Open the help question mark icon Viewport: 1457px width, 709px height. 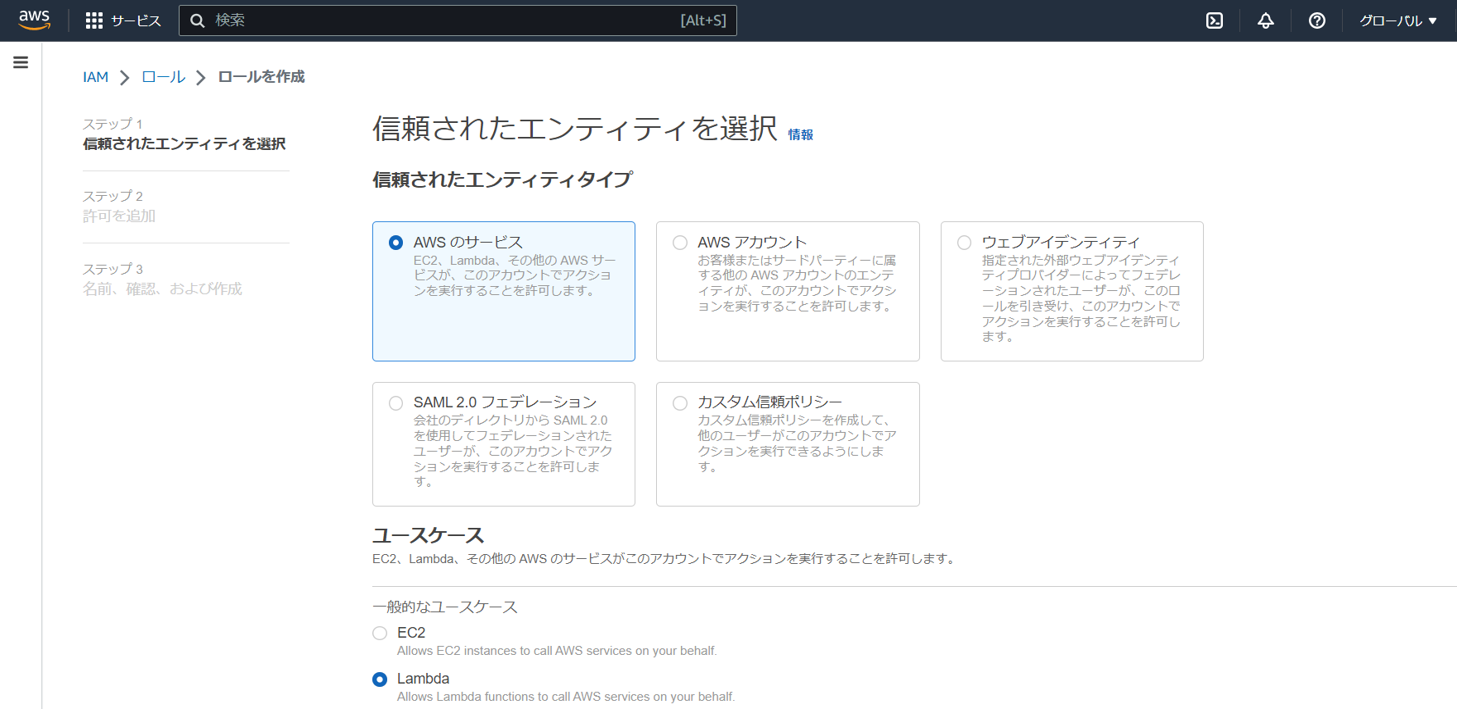[x=1316, y=20]
